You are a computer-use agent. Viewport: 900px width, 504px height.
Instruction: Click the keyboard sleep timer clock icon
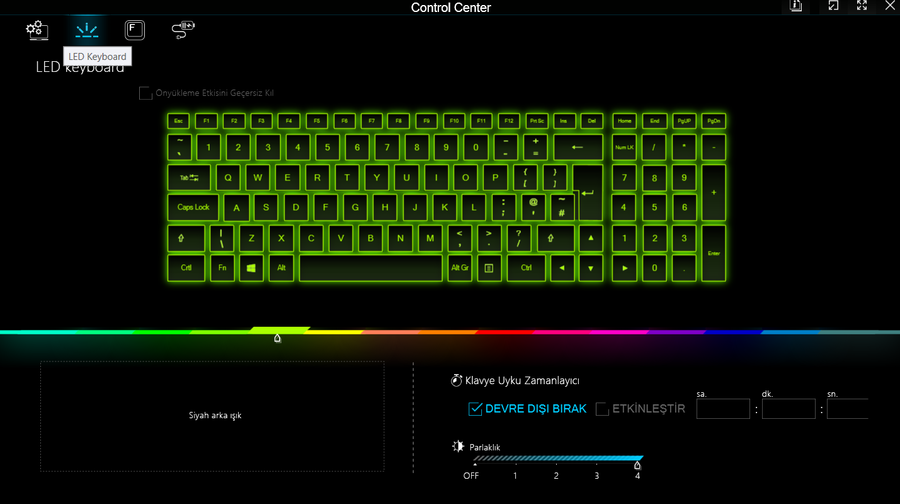tap(456, 380)
